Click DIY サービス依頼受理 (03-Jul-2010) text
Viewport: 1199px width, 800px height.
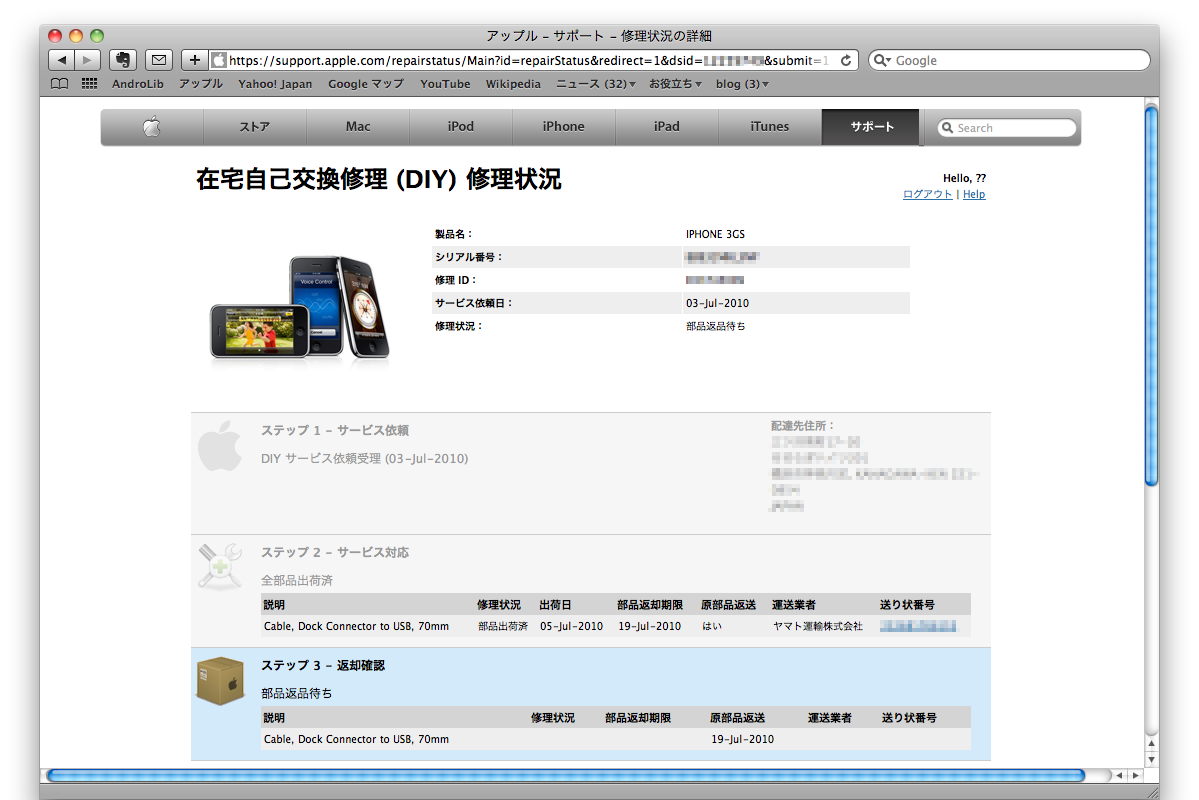tap(365, 459)
